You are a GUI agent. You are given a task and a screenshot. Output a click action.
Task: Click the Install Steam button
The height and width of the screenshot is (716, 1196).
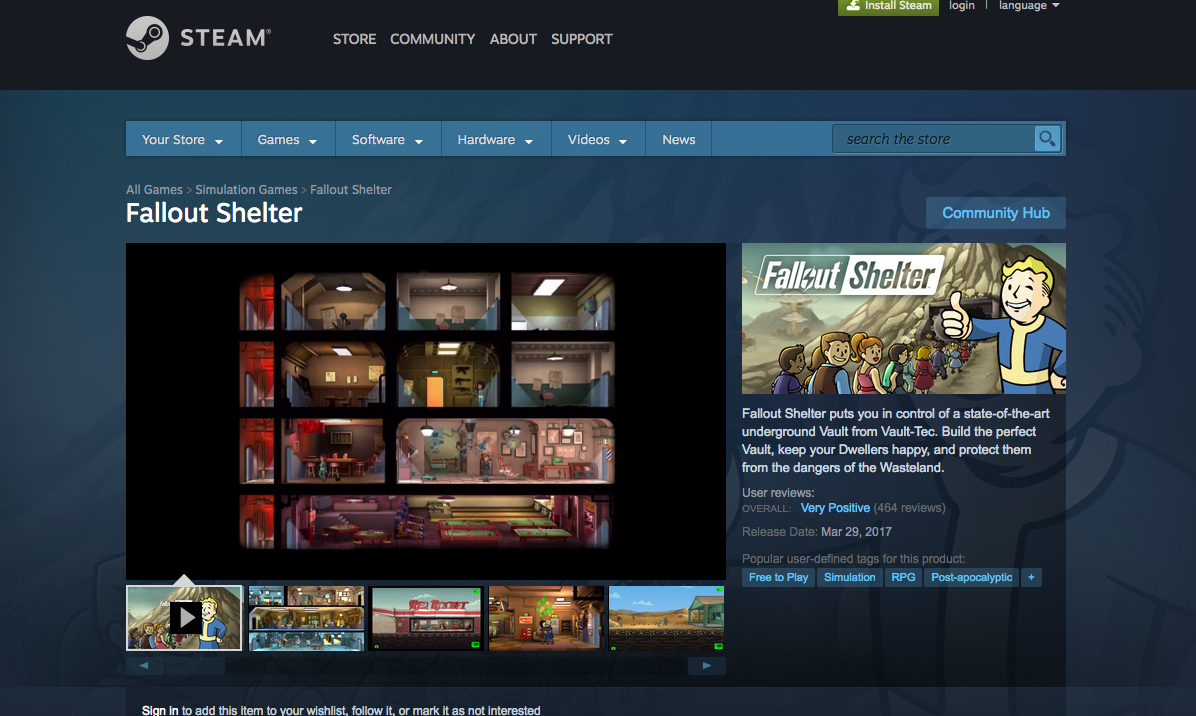point(889,6)
